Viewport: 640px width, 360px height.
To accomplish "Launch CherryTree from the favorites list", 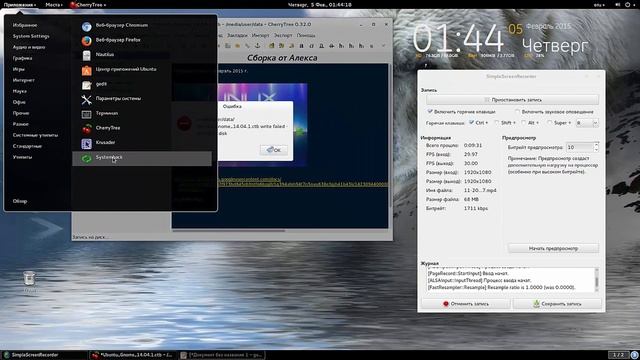I will click(x=142, y=128).
